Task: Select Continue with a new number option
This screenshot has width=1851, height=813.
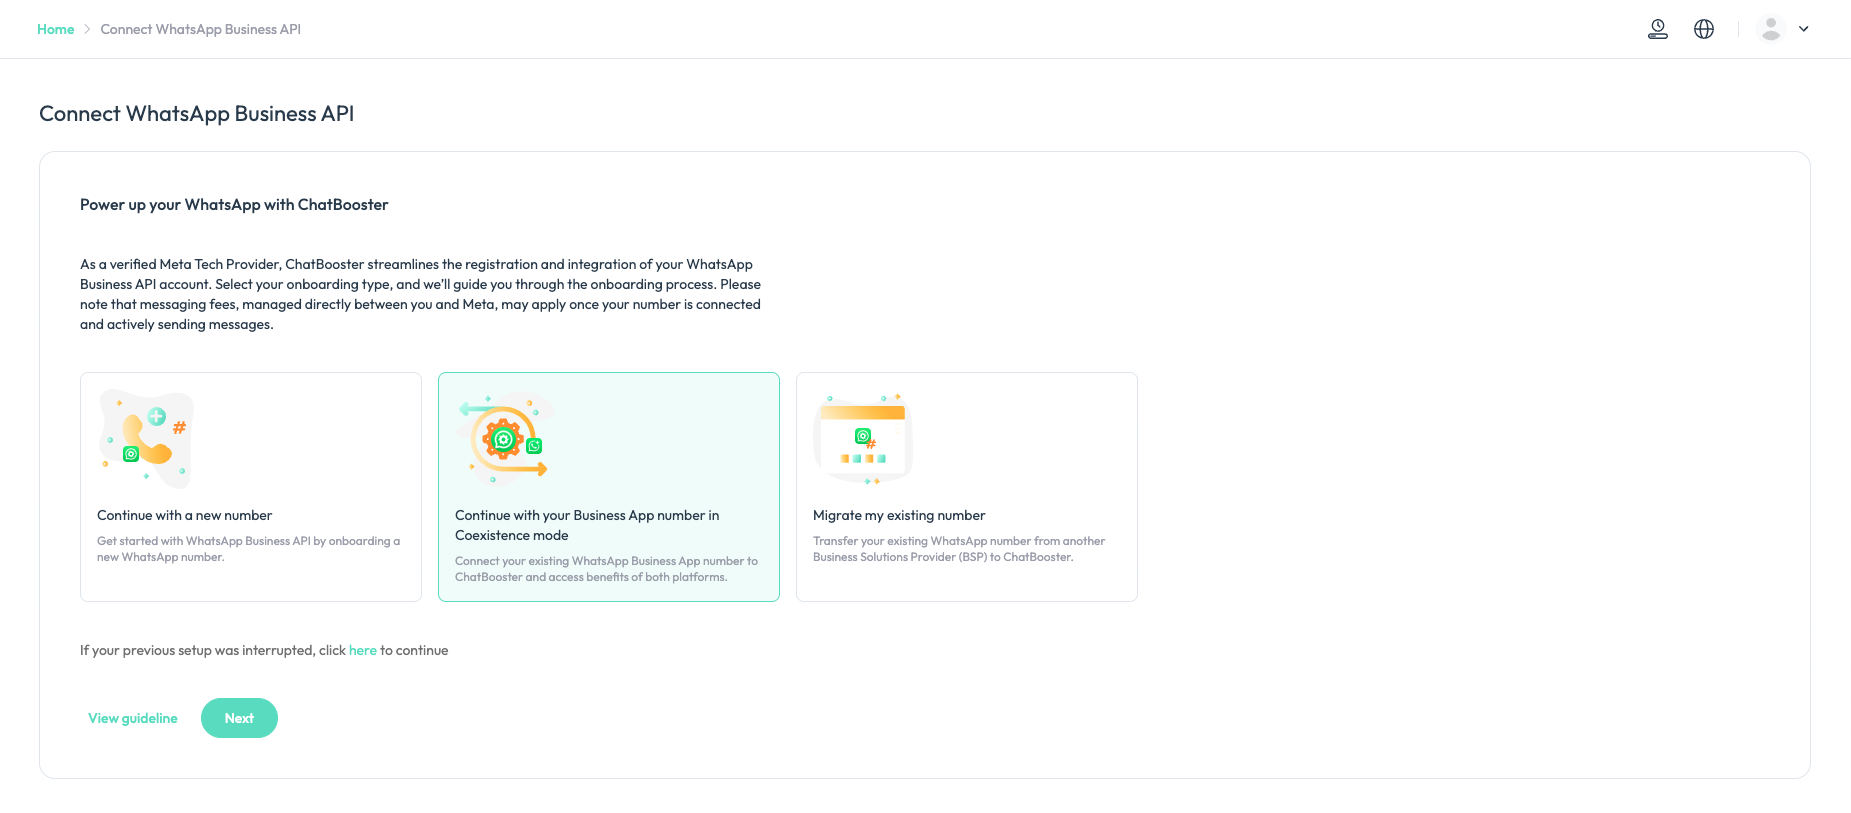Action: click(251, 487)
